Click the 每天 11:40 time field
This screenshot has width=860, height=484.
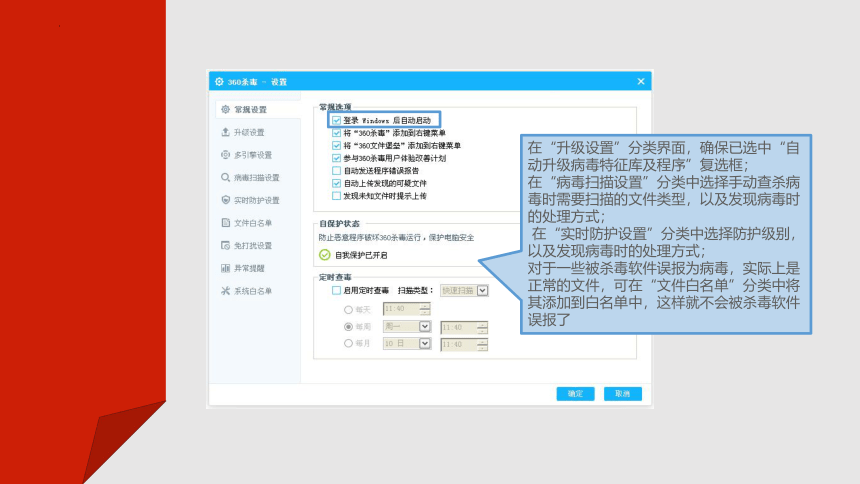click(402, 309)
